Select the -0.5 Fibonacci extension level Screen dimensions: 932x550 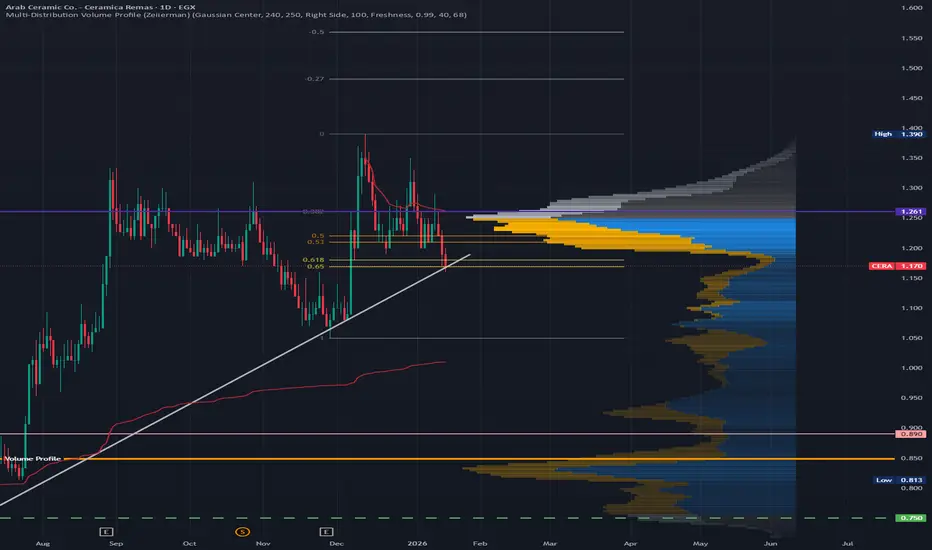pyautogui.click(x=317, y=32)
